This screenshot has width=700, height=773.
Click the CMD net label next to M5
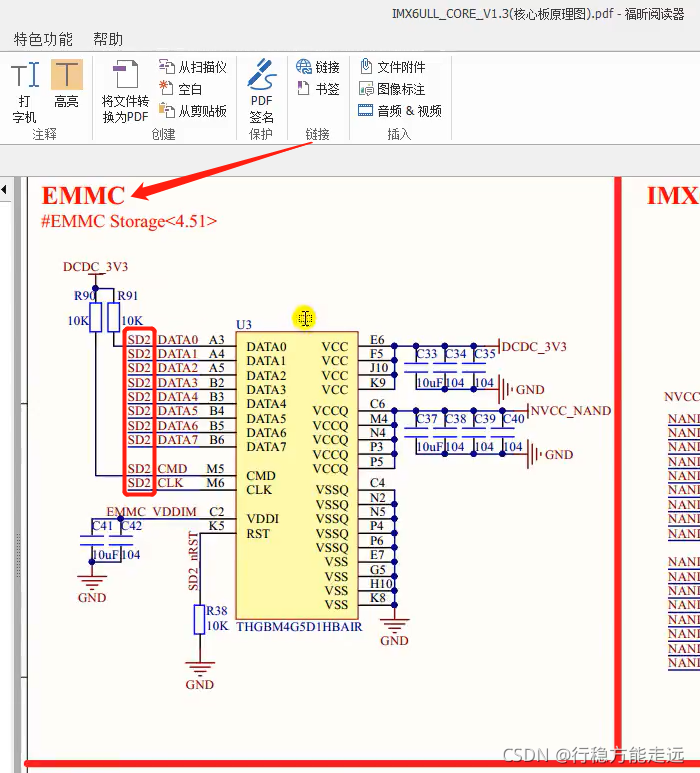173,469
